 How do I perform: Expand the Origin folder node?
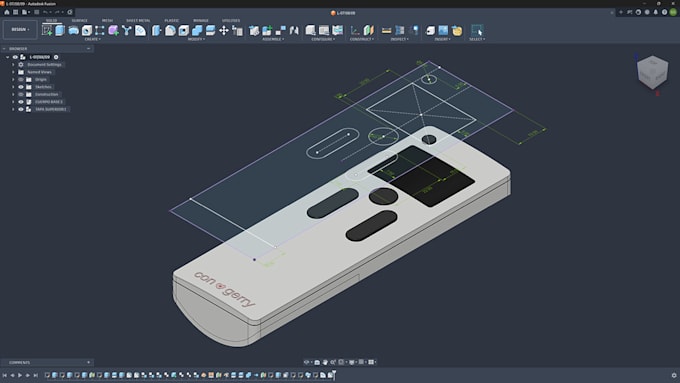(13, 79)
